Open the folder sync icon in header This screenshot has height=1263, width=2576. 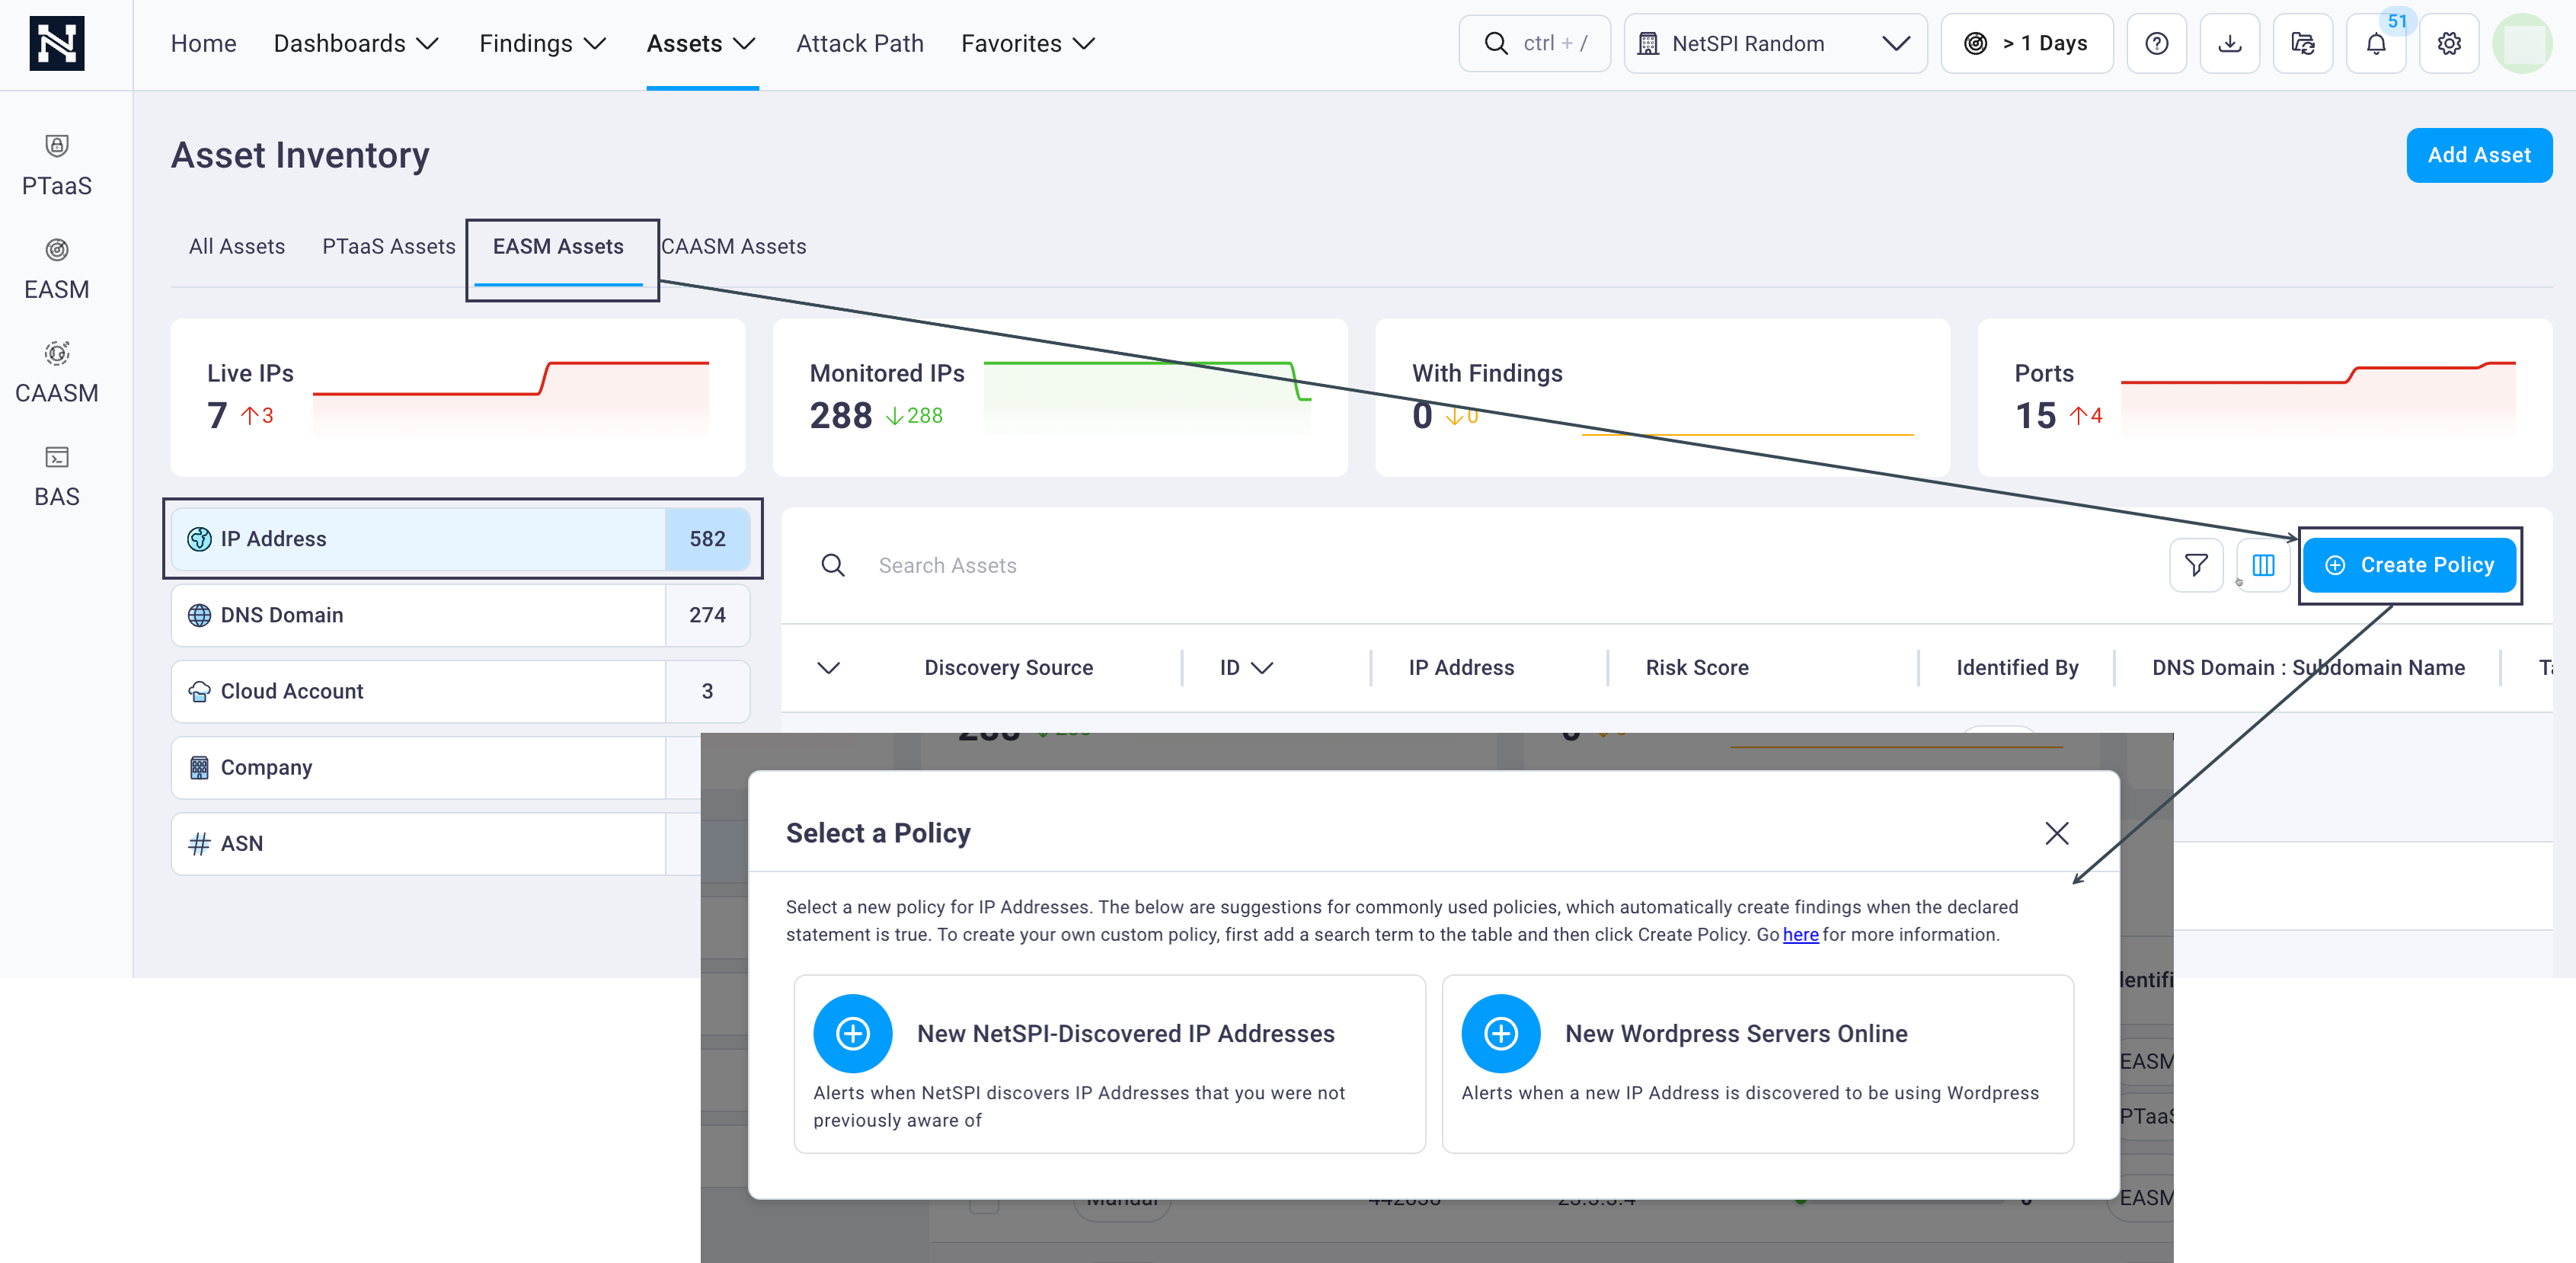click(x=2302, y=43)
